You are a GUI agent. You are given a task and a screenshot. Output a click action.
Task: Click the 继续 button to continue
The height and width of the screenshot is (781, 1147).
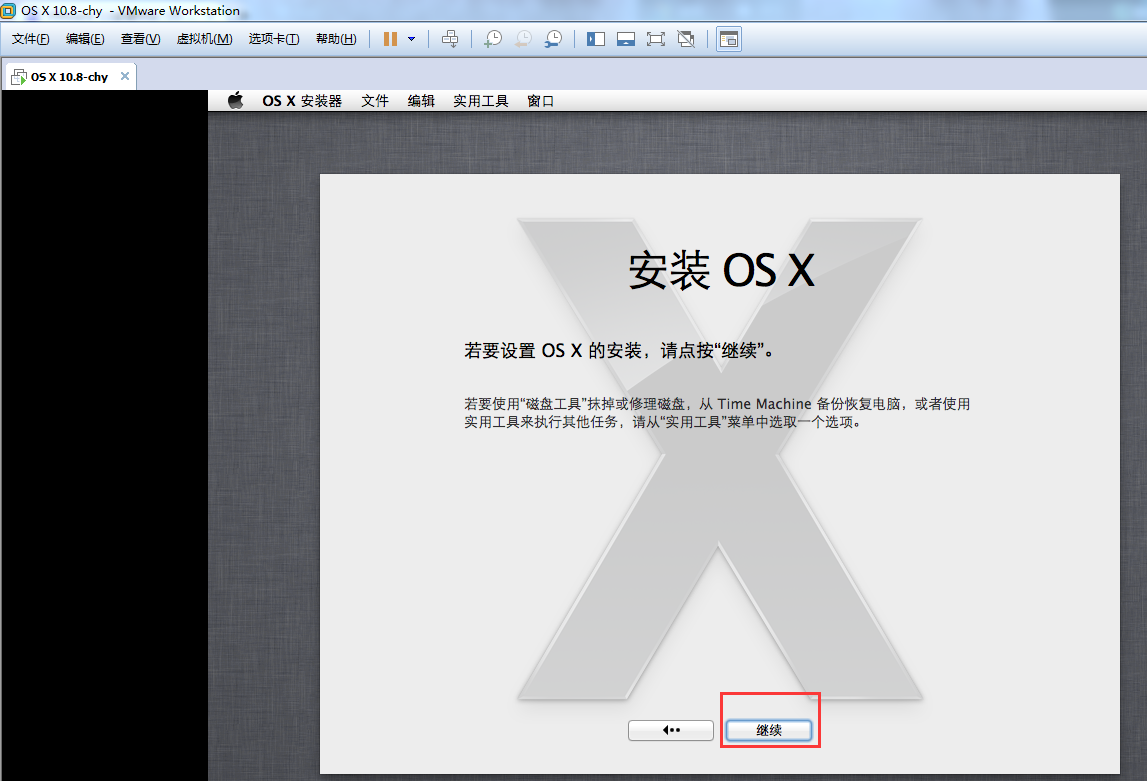click(768, 730)
